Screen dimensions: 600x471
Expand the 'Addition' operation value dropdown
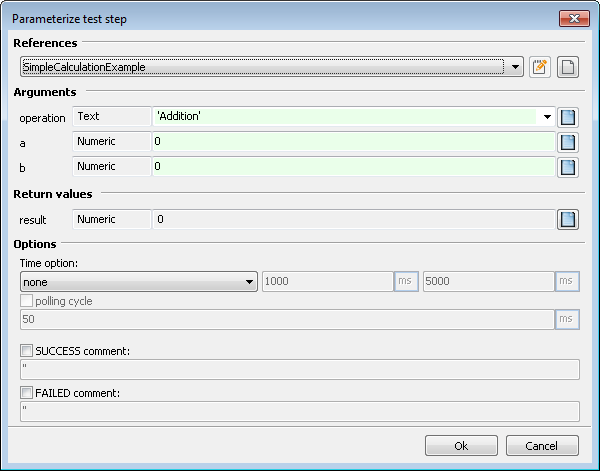tap(547, 117)
